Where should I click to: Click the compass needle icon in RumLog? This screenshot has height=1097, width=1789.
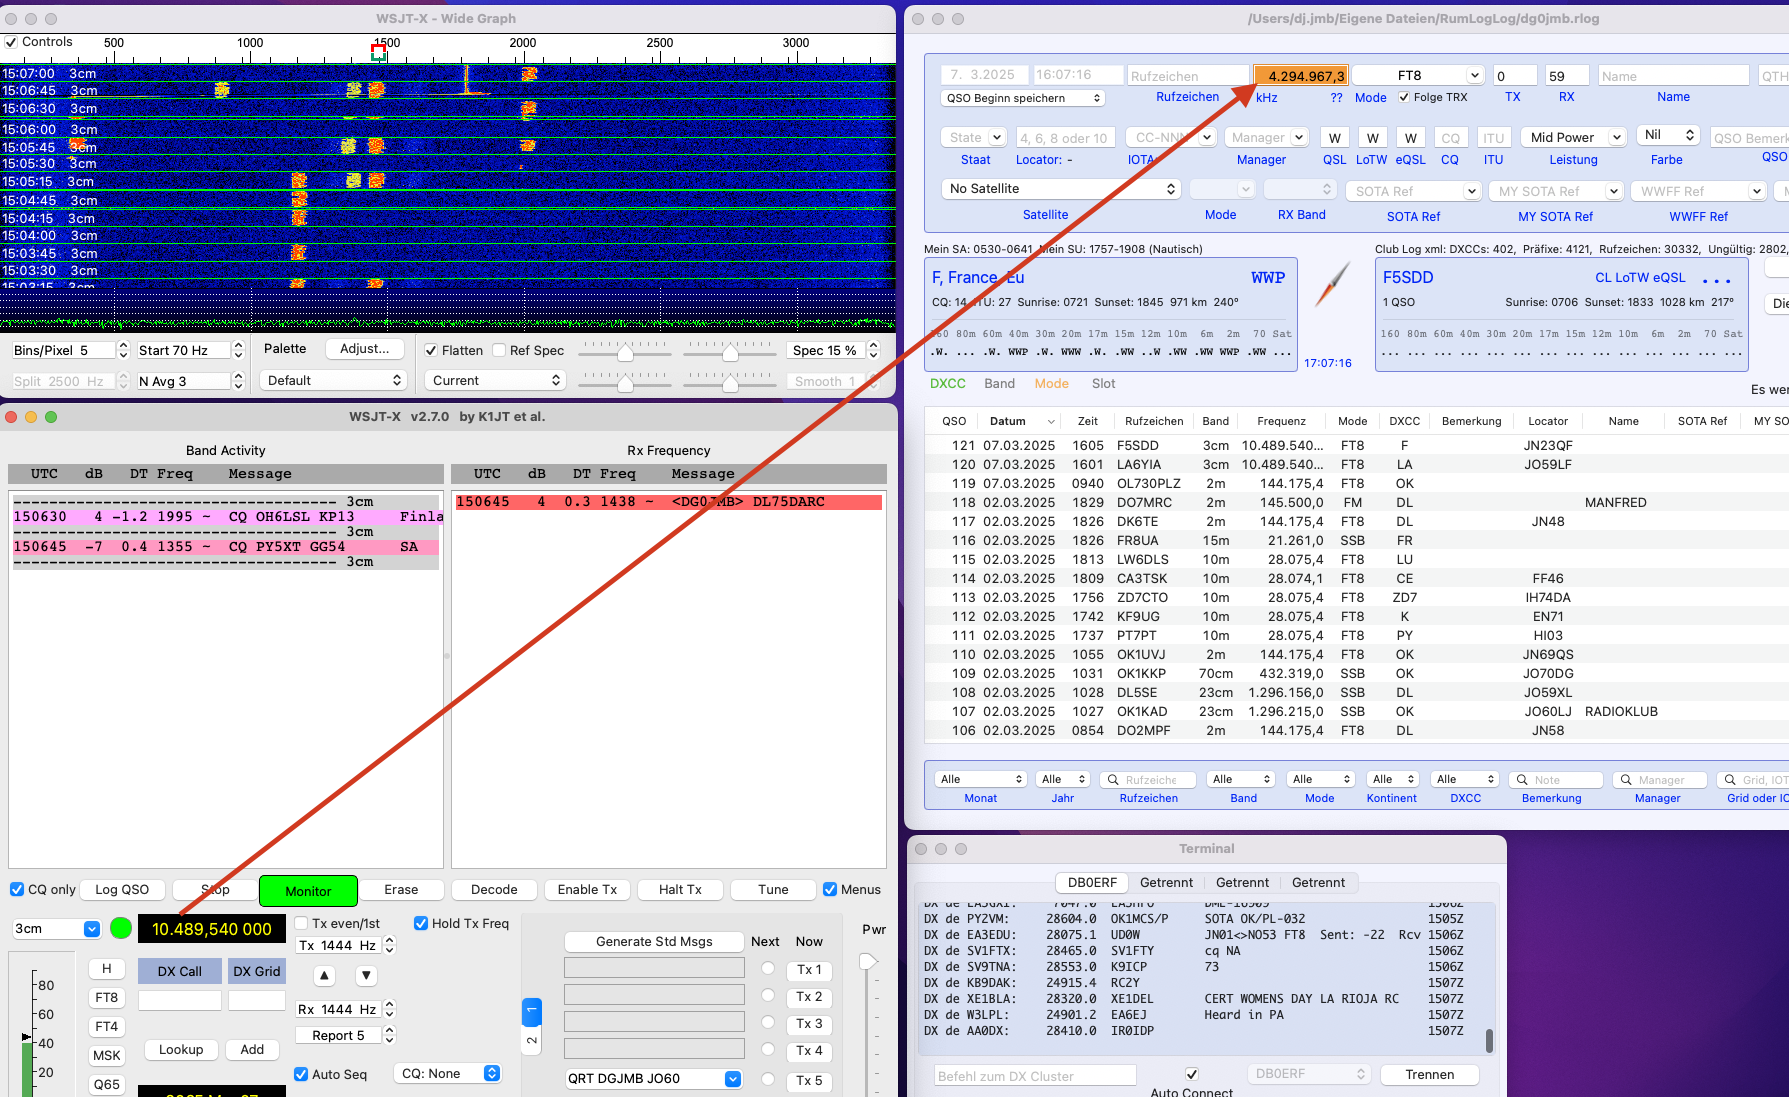(x=1333, y=284)
